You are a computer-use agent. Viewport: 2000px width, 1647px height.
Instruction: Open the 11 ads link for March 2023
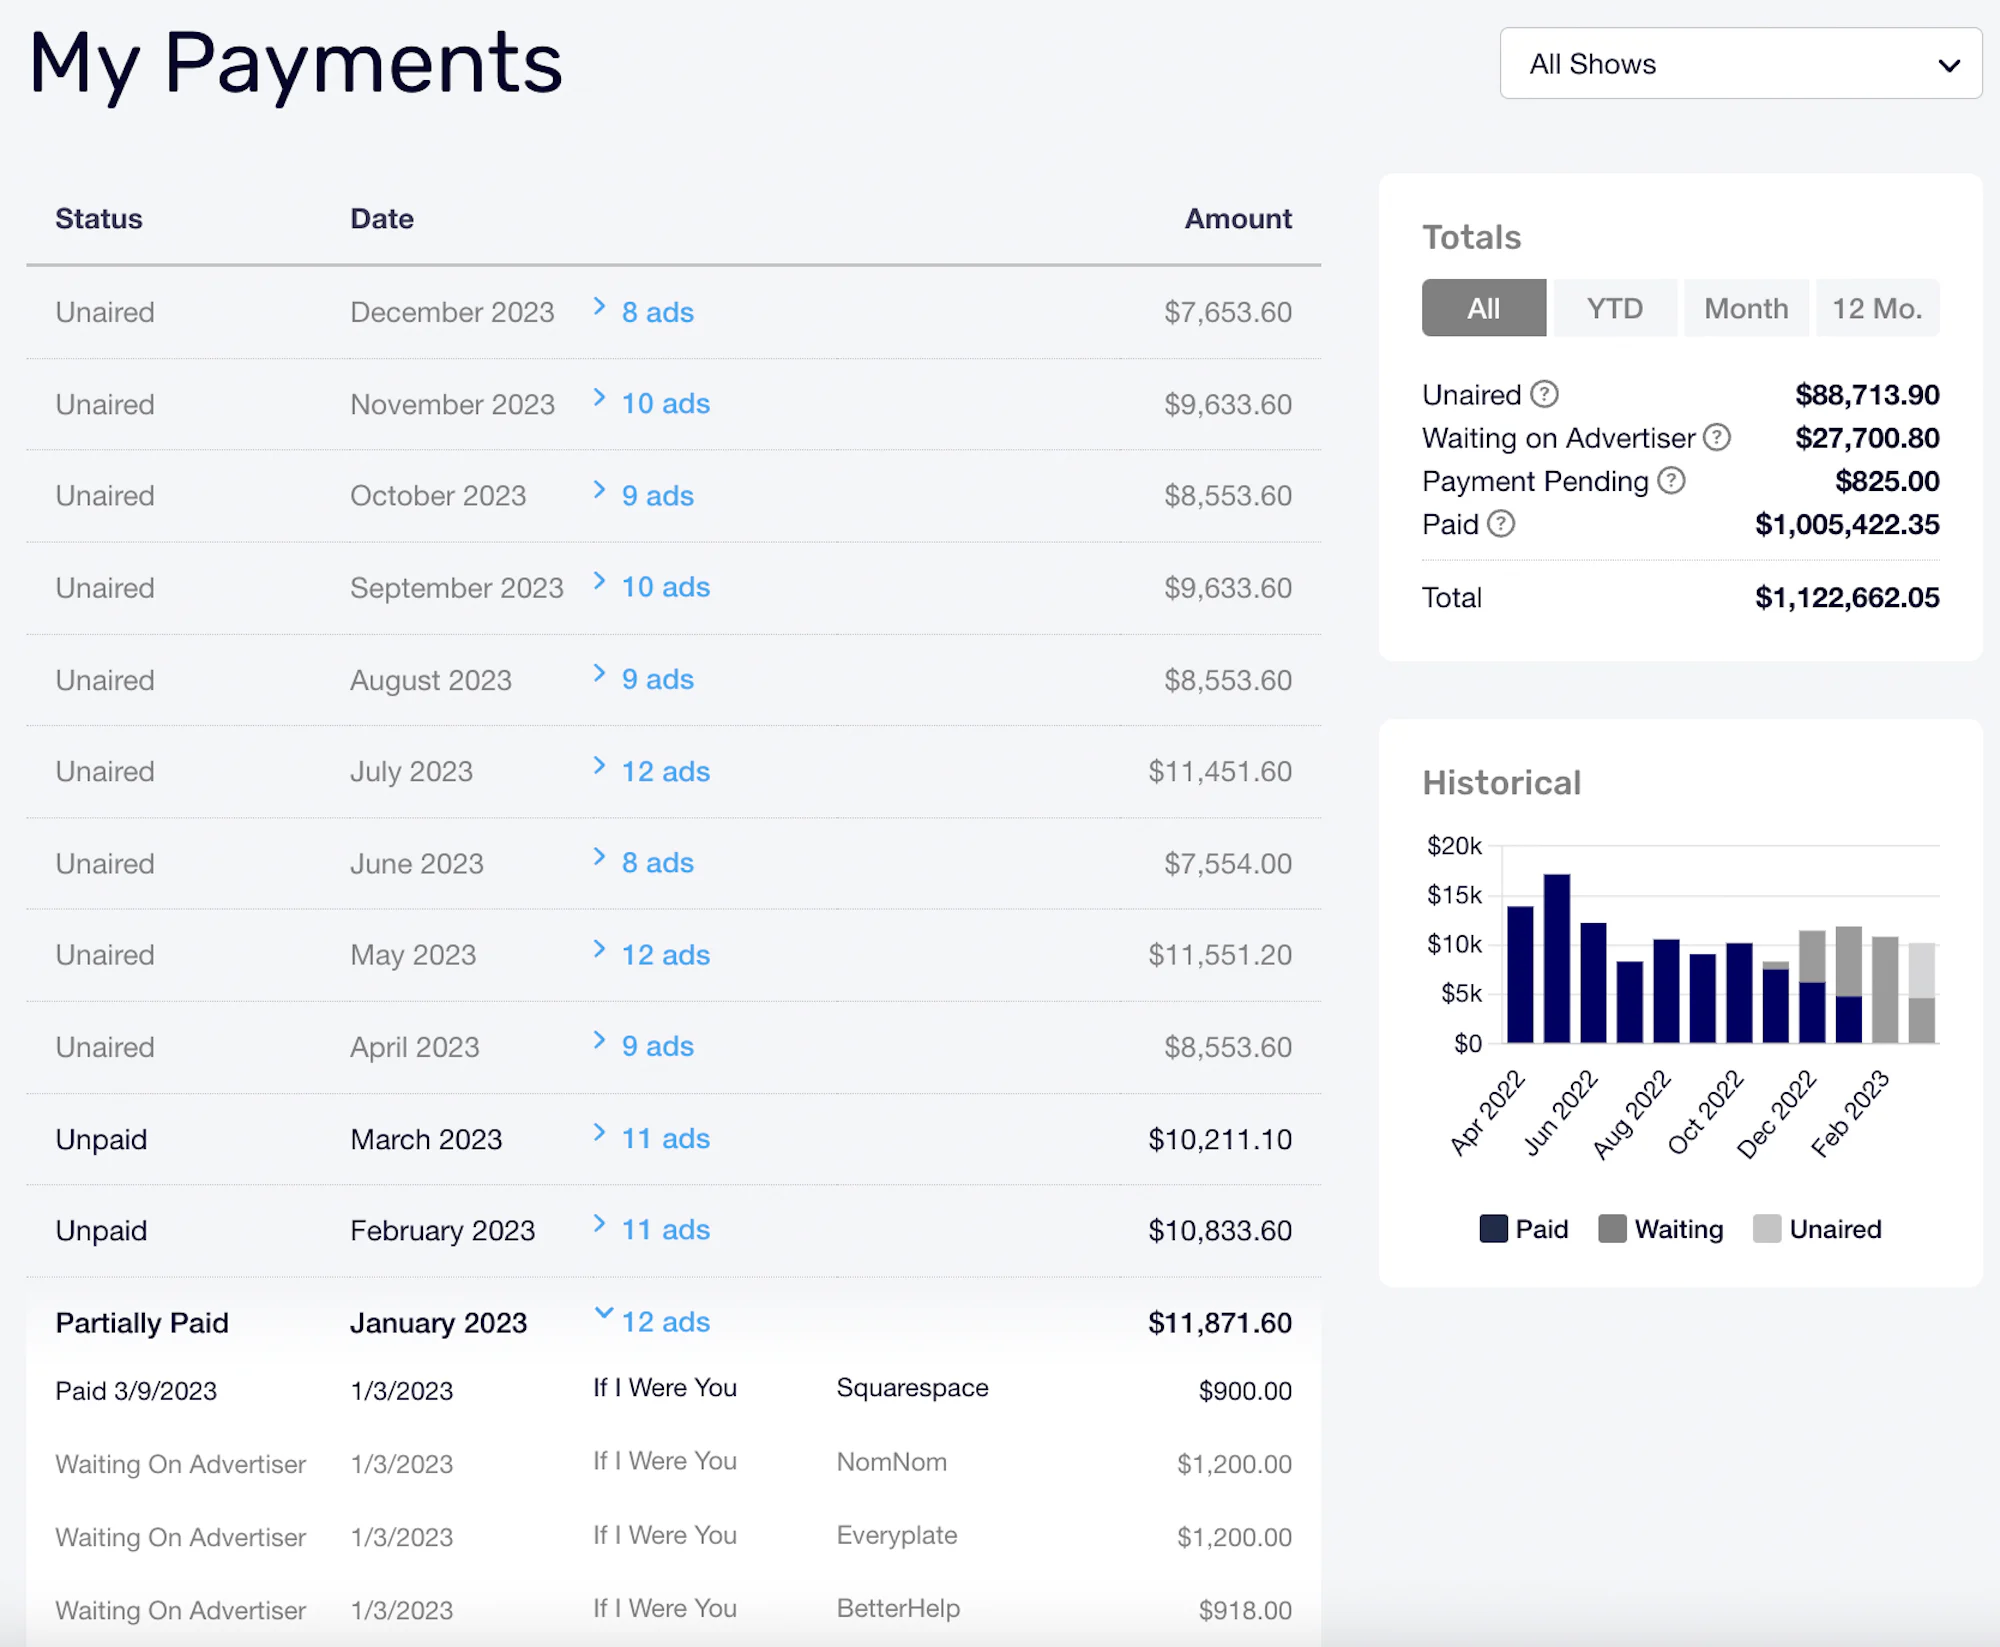[x=665, y=1138]
